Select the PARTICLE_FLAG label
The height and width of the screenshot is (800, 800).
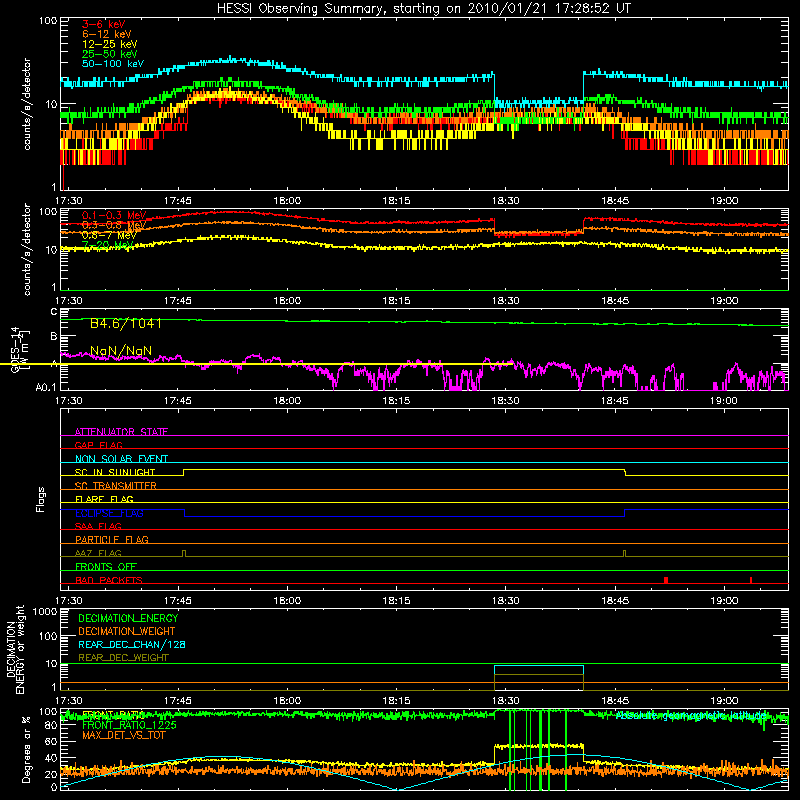(112, 540)
